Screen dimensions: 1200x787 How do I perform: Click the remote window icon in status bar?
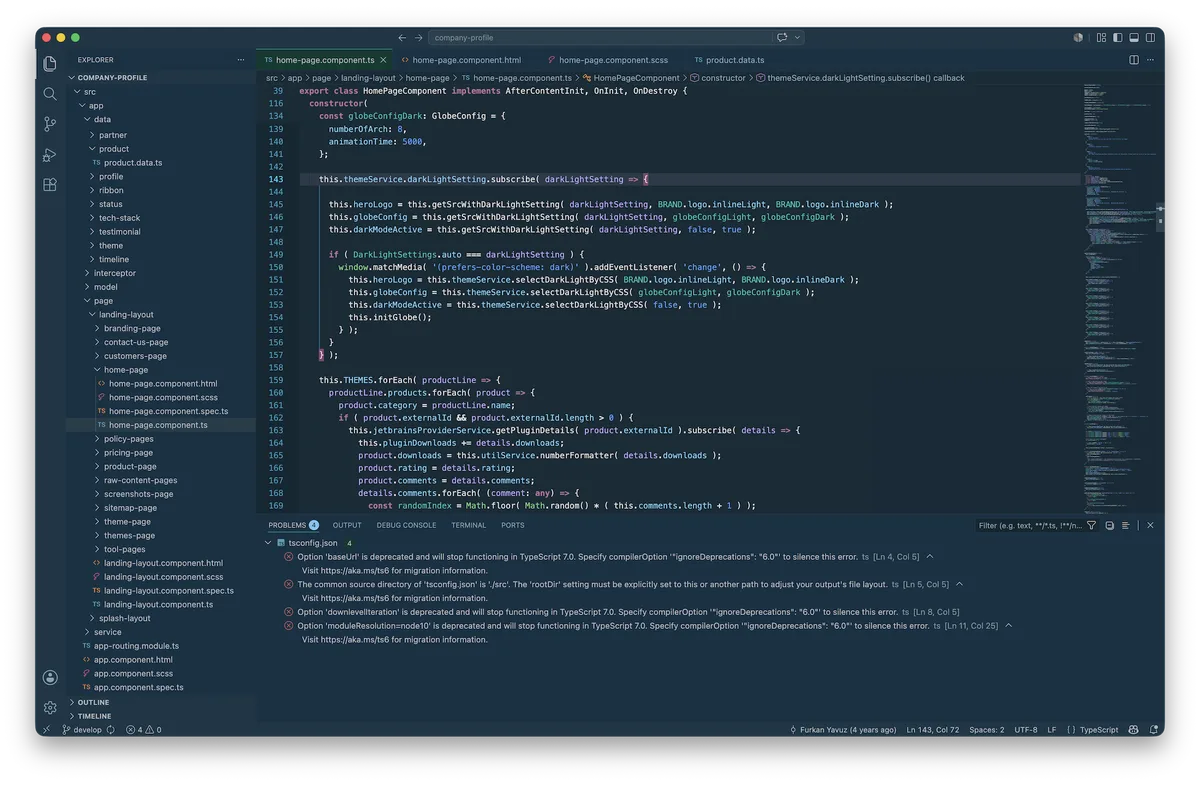(x=46, y=730)
